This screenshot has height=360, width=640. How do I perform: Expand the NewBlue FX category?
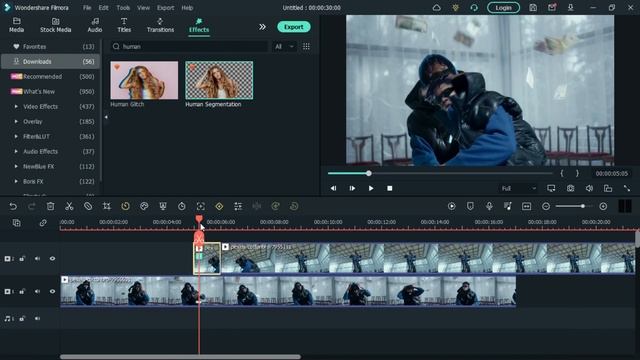[16, 167]
